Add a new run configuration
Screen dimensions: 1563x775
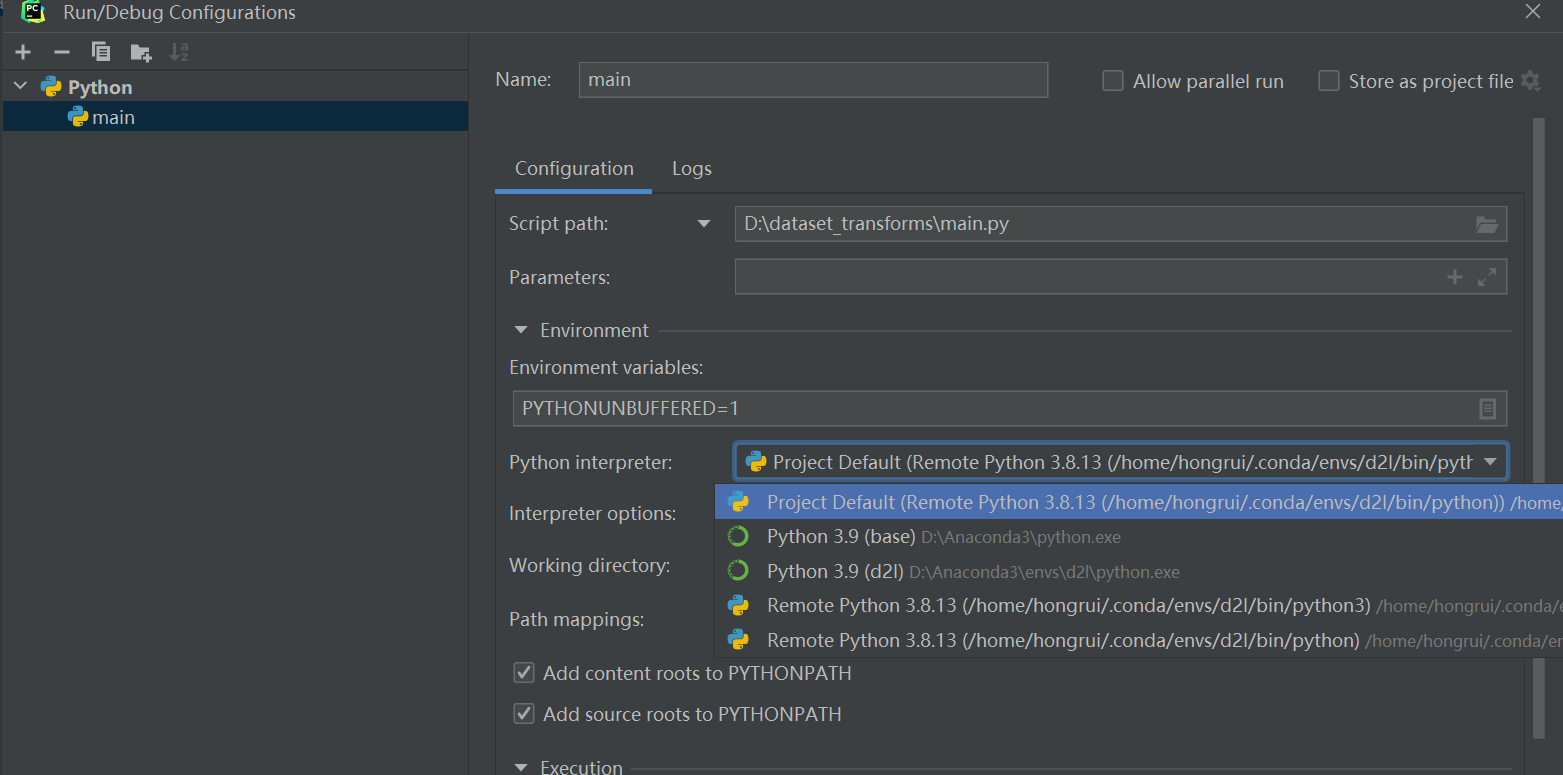(23, 52)
